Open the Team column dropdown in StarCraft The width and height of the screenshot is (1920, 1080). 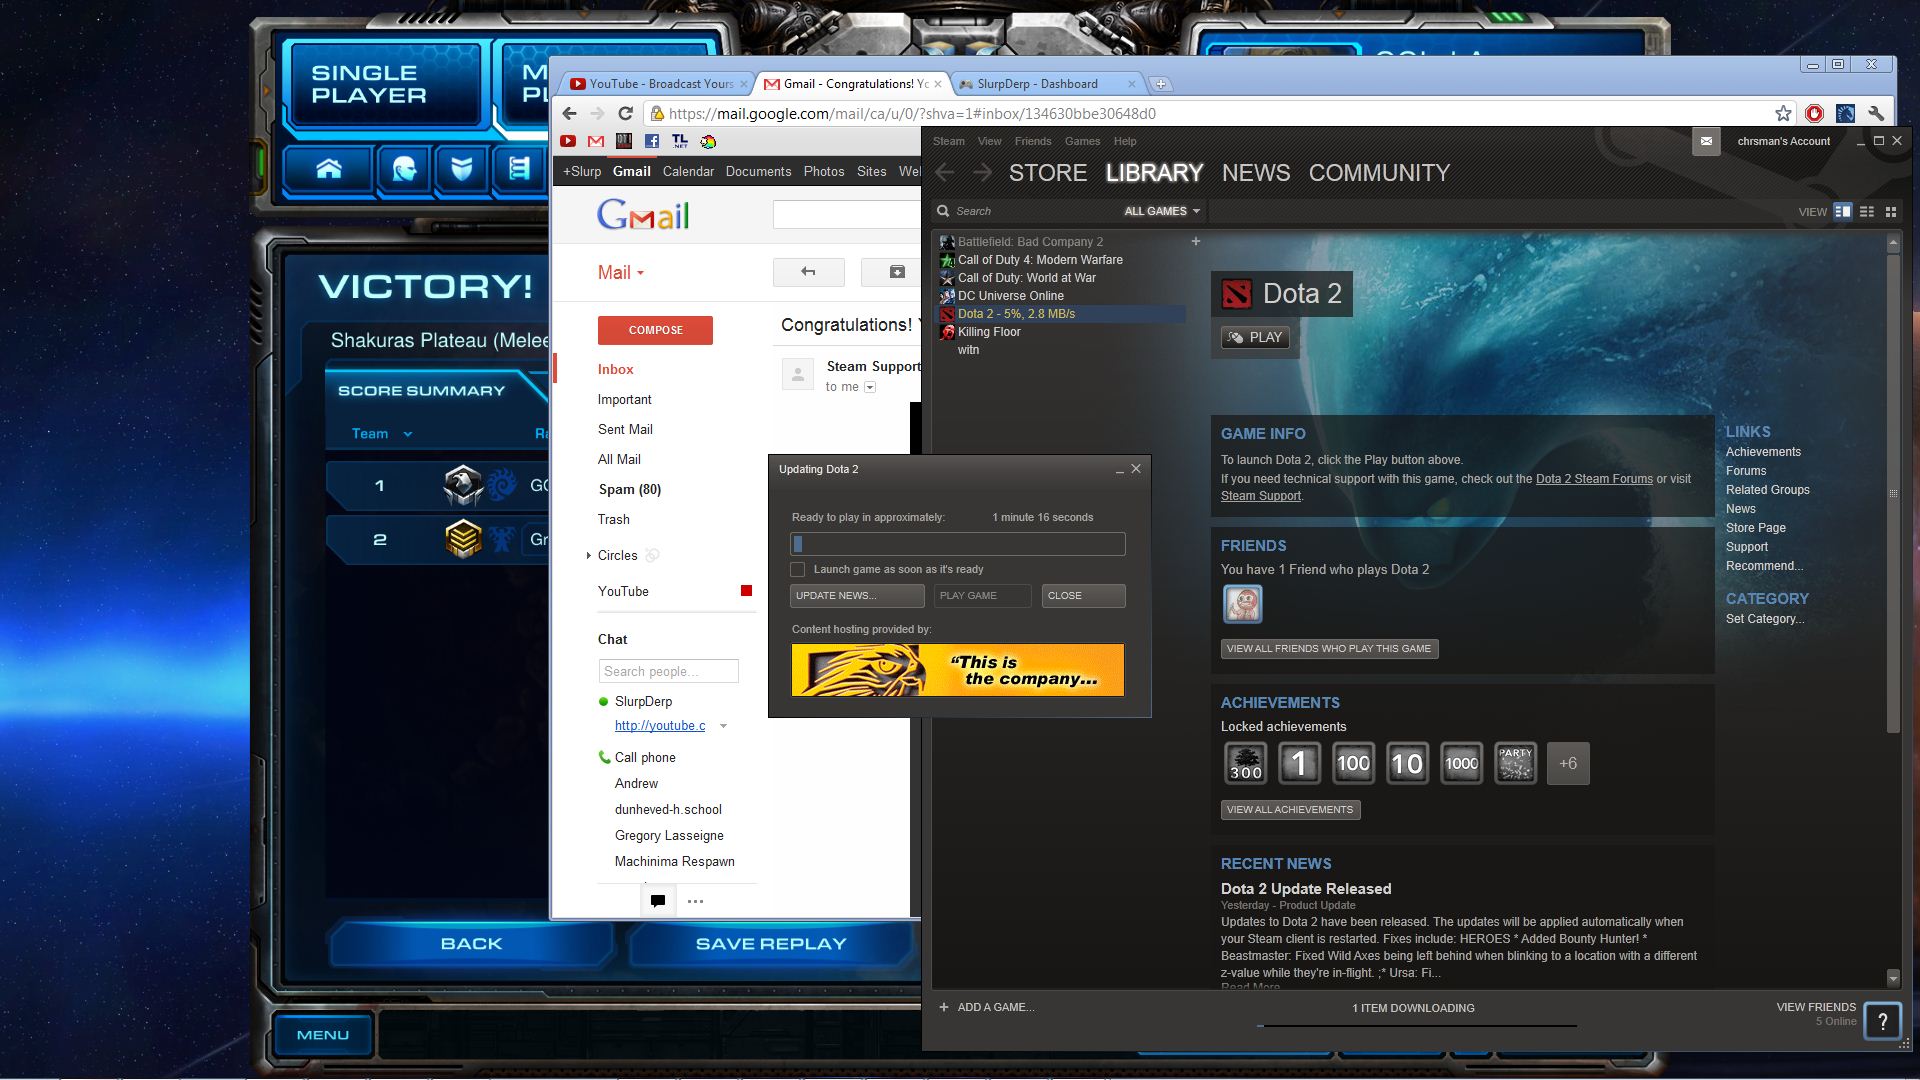[x=408, y=434]
